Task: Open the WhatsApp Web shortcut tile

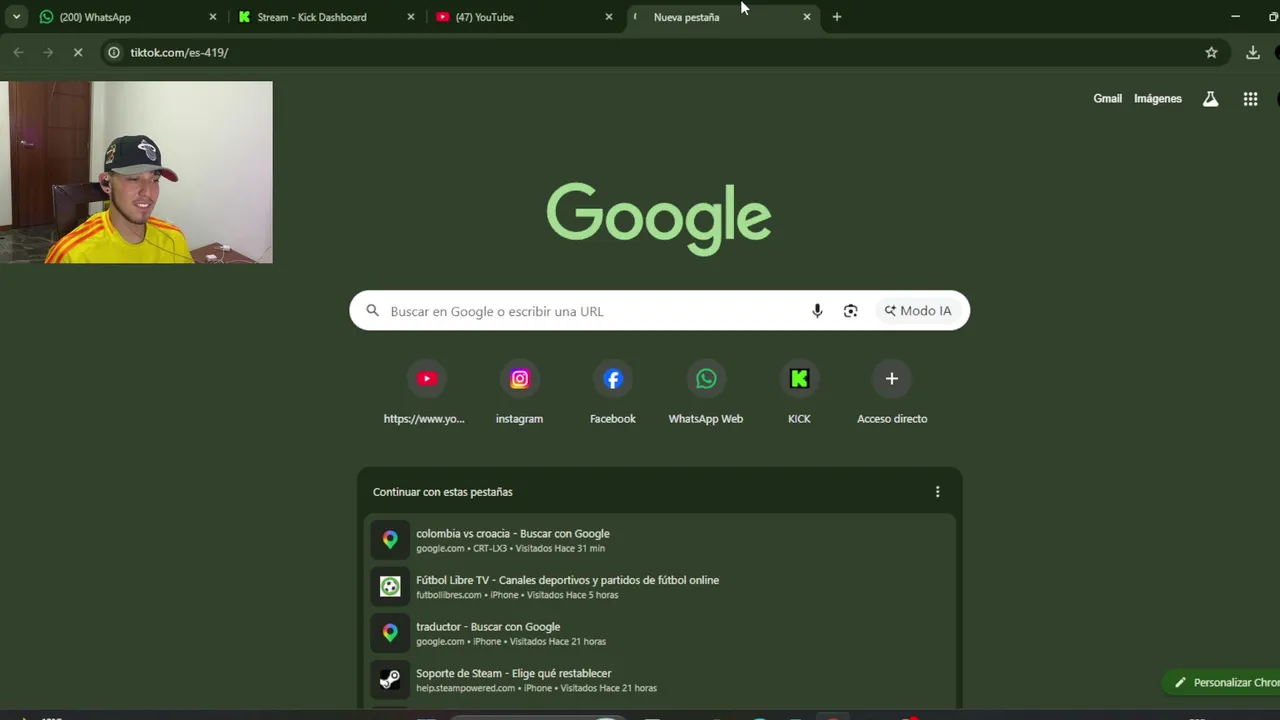Action: point(706,392)
